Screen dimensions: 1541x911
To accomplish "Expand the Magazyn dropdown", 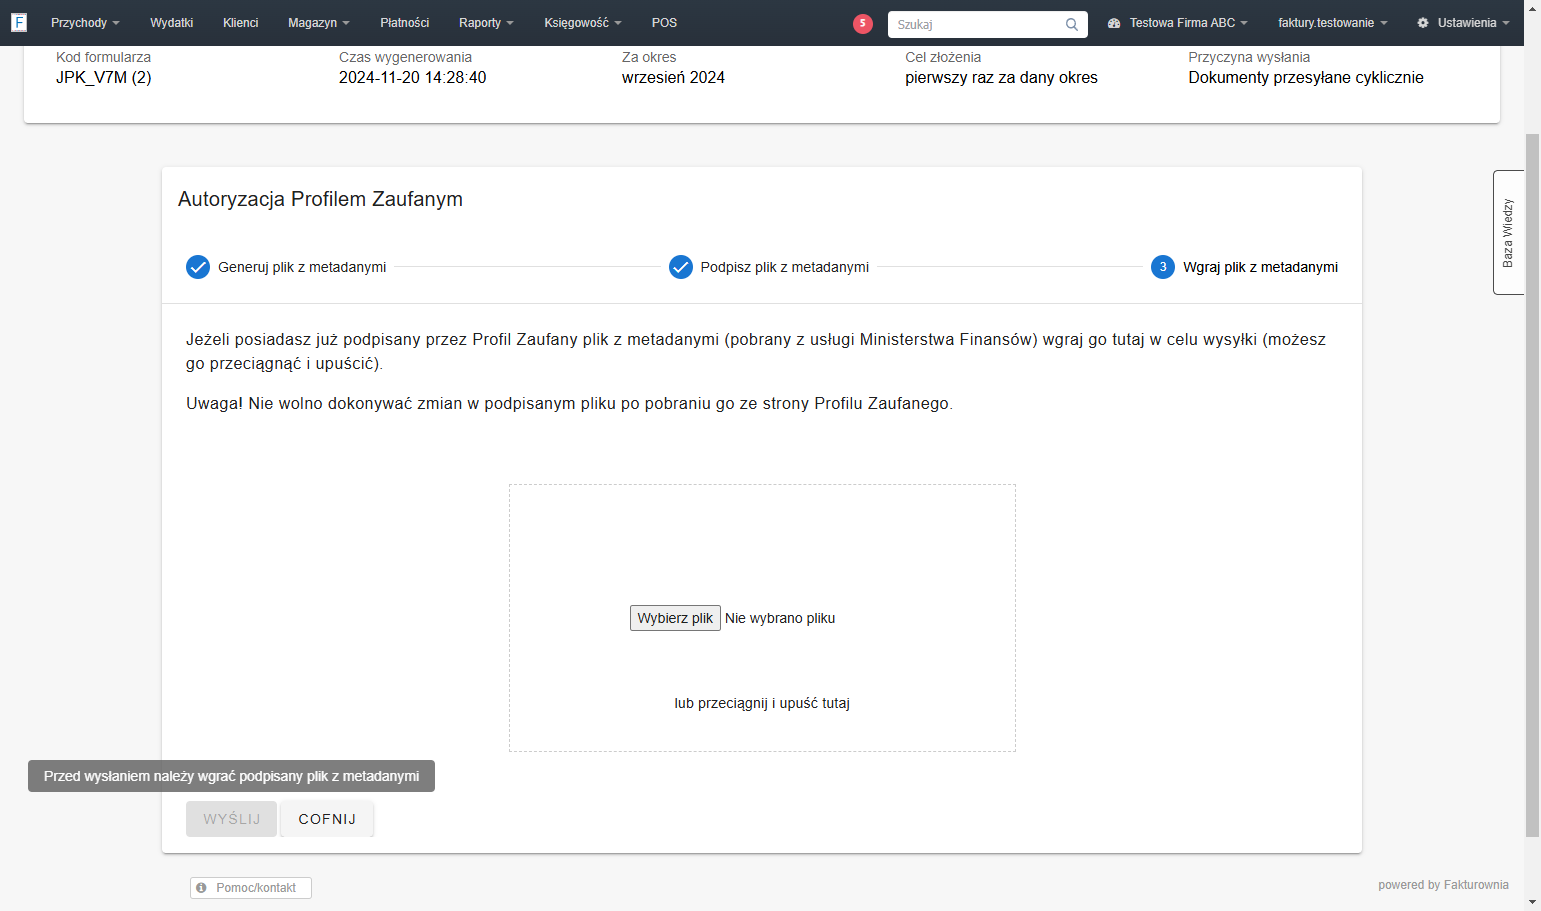I will click(319, 23).
